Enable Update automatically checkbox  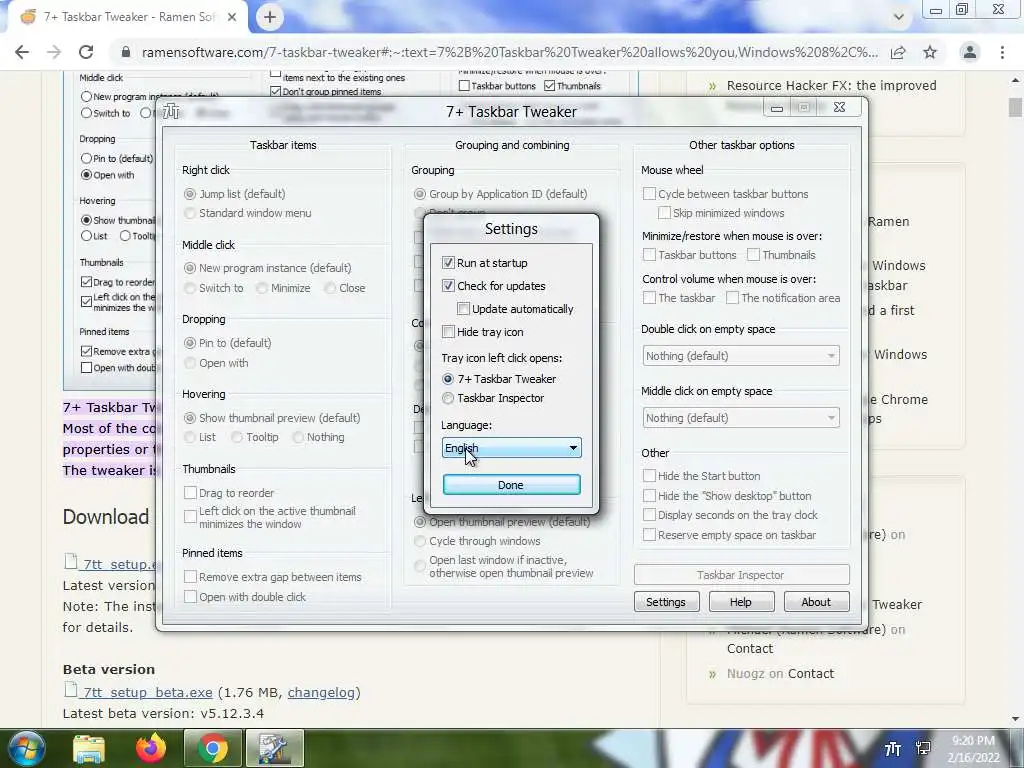pos(463,308)
